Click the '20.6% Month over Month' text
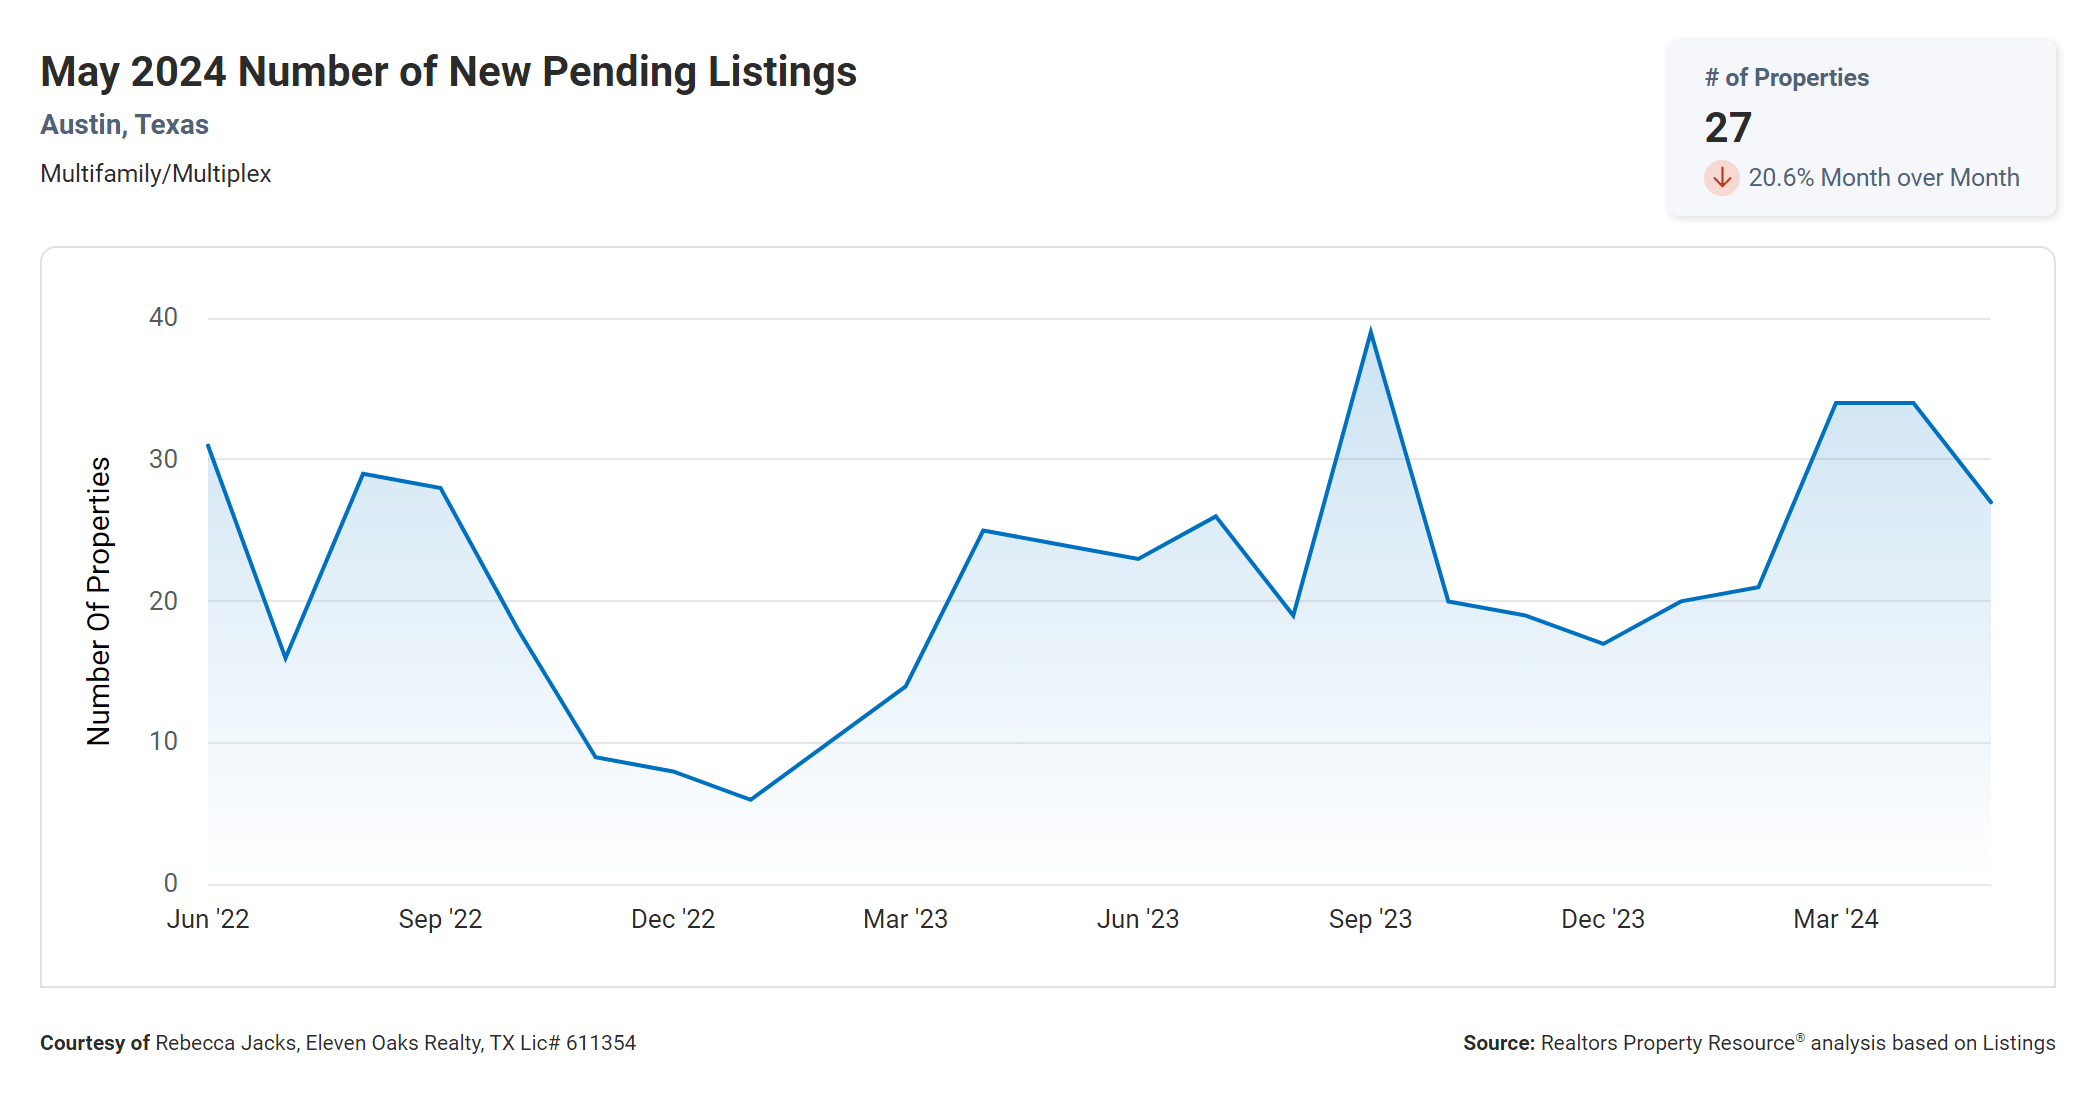 [x=1883, y=178]
